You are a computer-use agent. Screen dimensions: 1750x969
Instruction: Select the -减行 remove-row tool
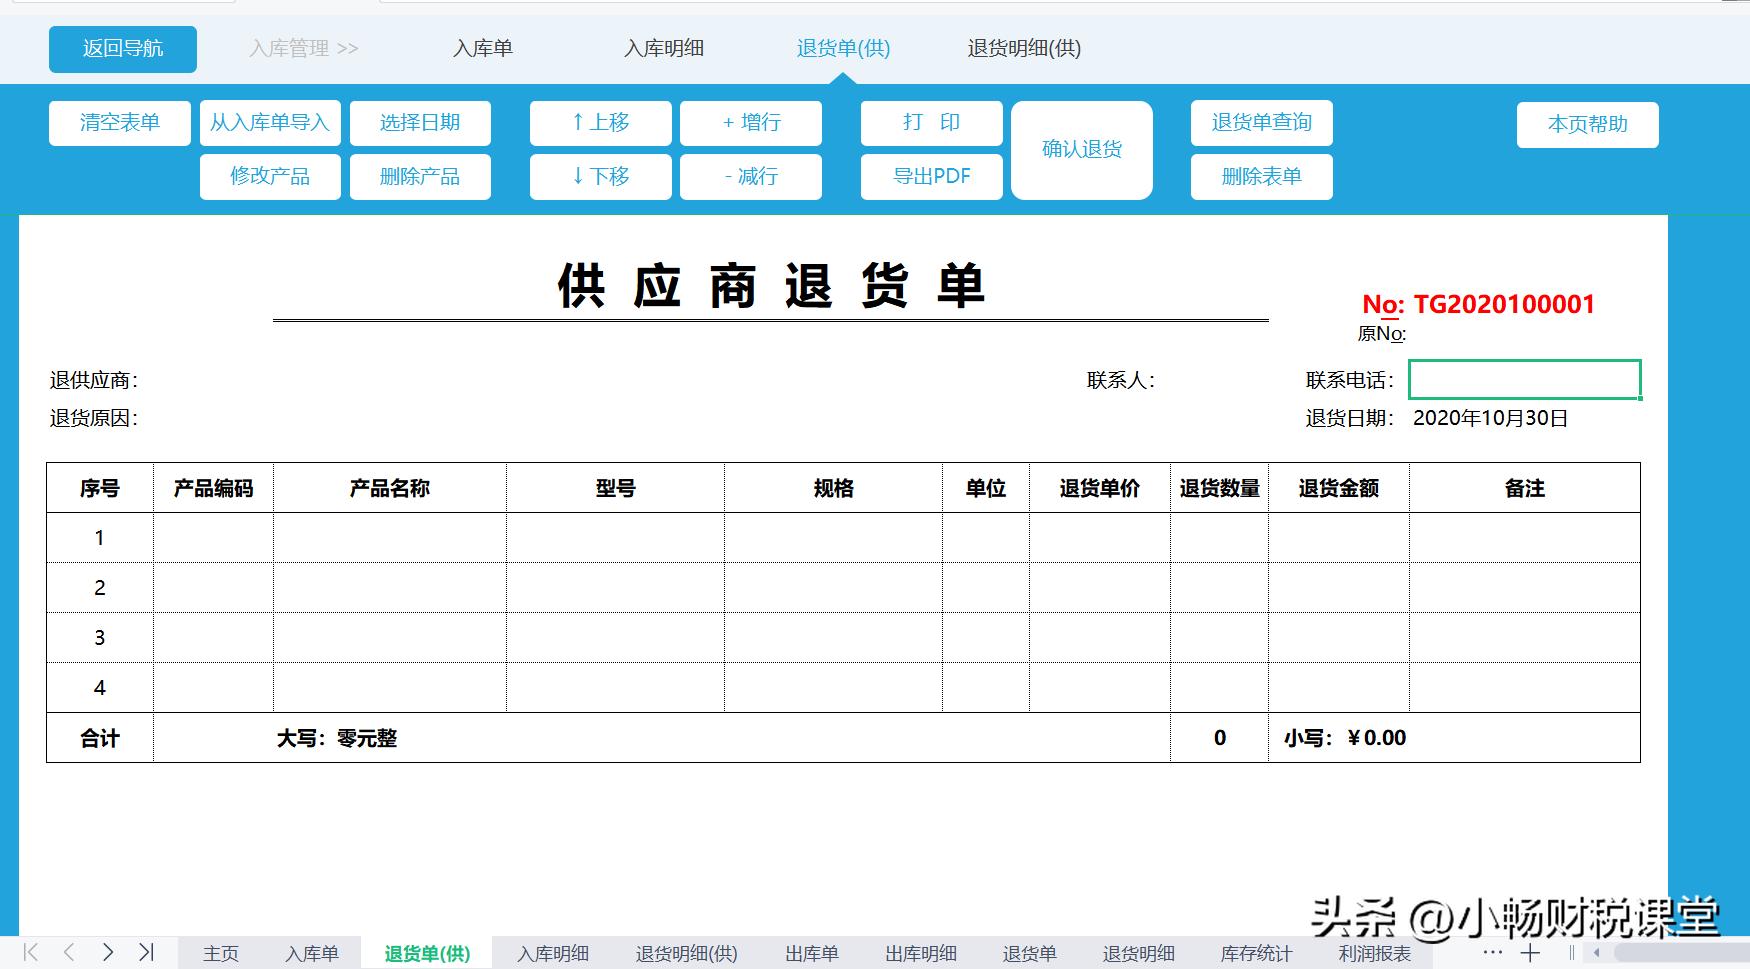point(751,176)
